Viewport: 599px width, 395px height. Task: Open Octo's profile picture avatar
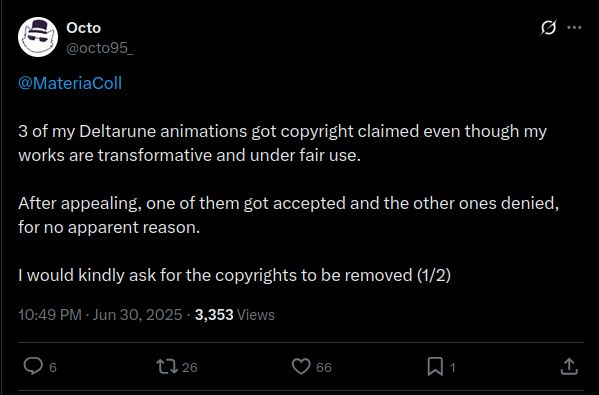(x=38, y=37)
